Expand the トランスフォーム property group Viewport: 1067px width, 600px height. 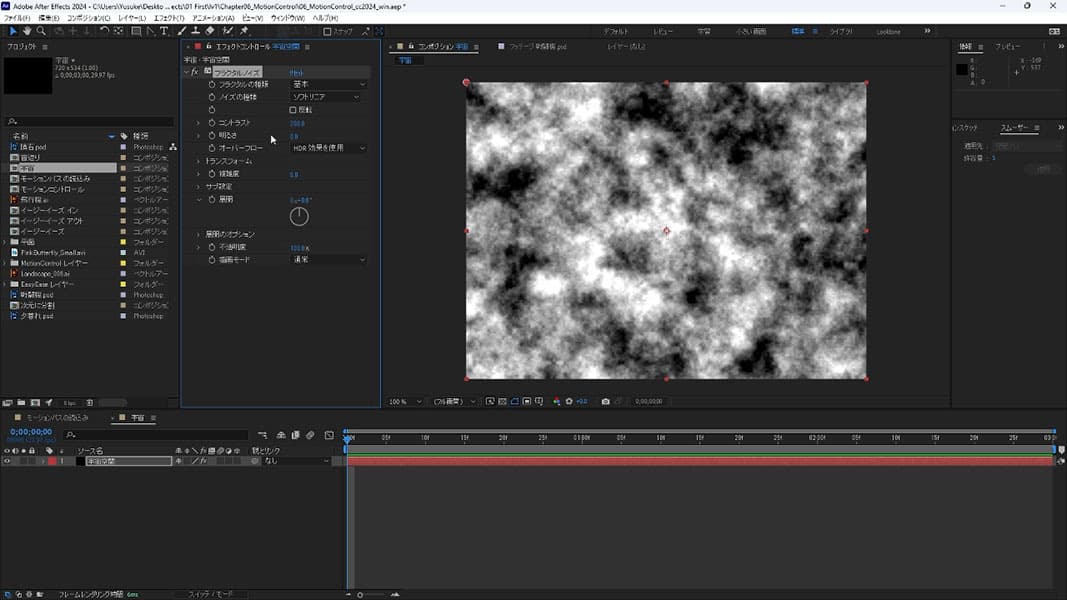point(199,161)
